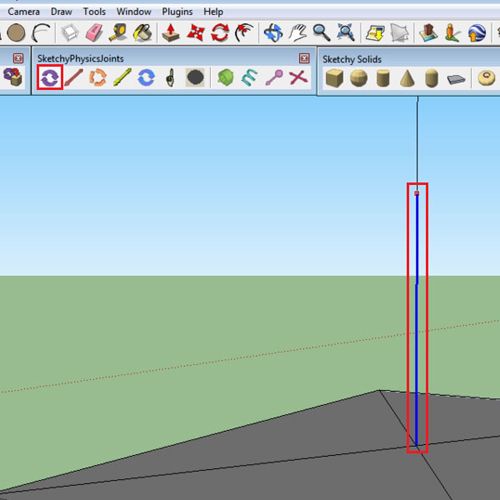Viewport: 500px width, 500px height.
Task: Select the Hinge joint tool
Action: coord(50,78)
